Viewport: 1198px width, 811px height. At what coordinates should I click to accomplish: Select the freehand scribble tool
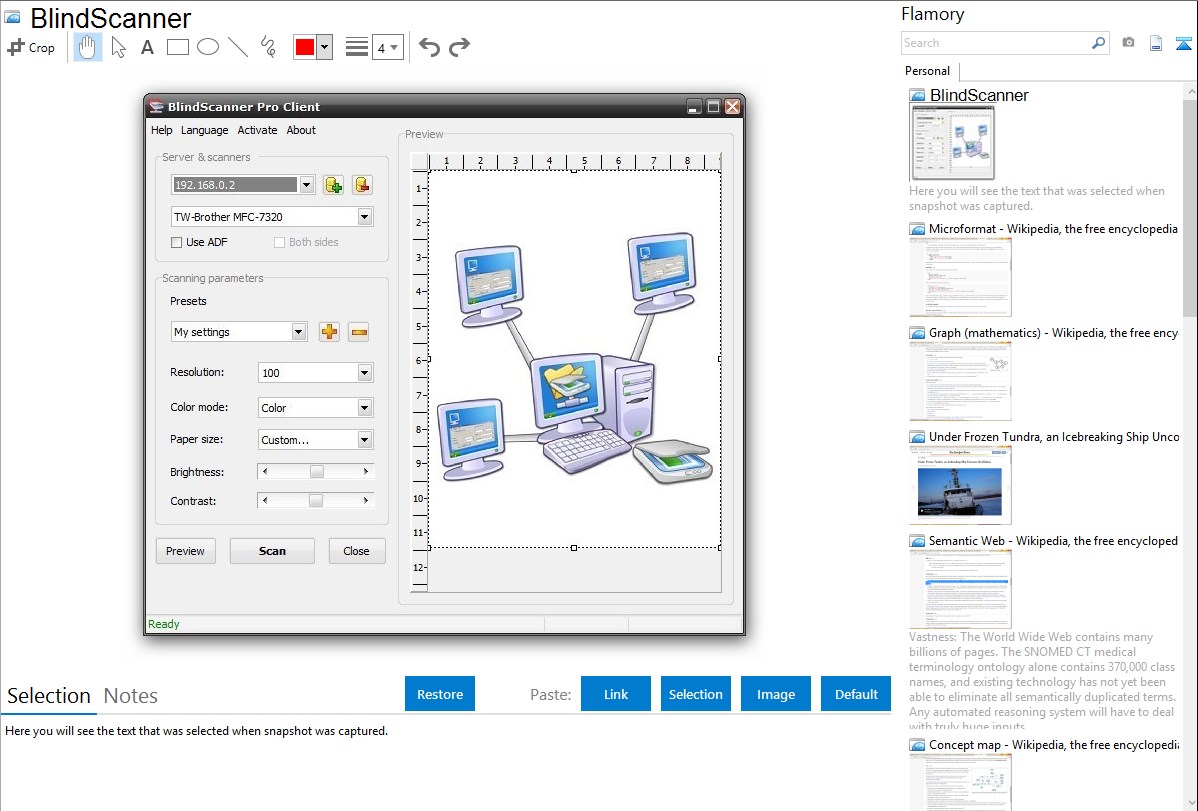click(x=268, y=47)
